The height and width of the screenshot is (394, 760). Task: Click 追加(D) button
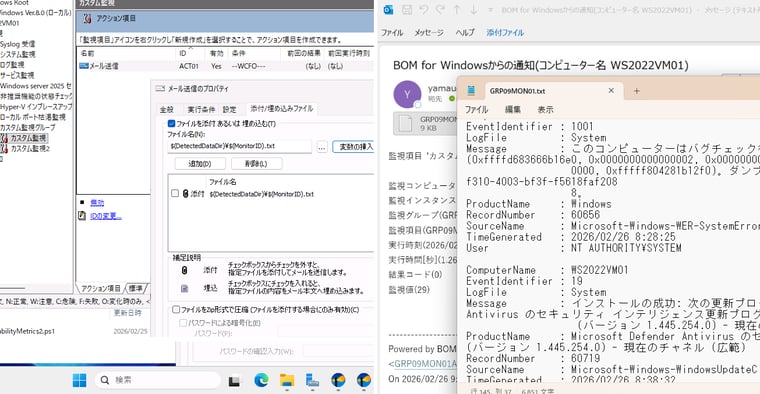200,164
